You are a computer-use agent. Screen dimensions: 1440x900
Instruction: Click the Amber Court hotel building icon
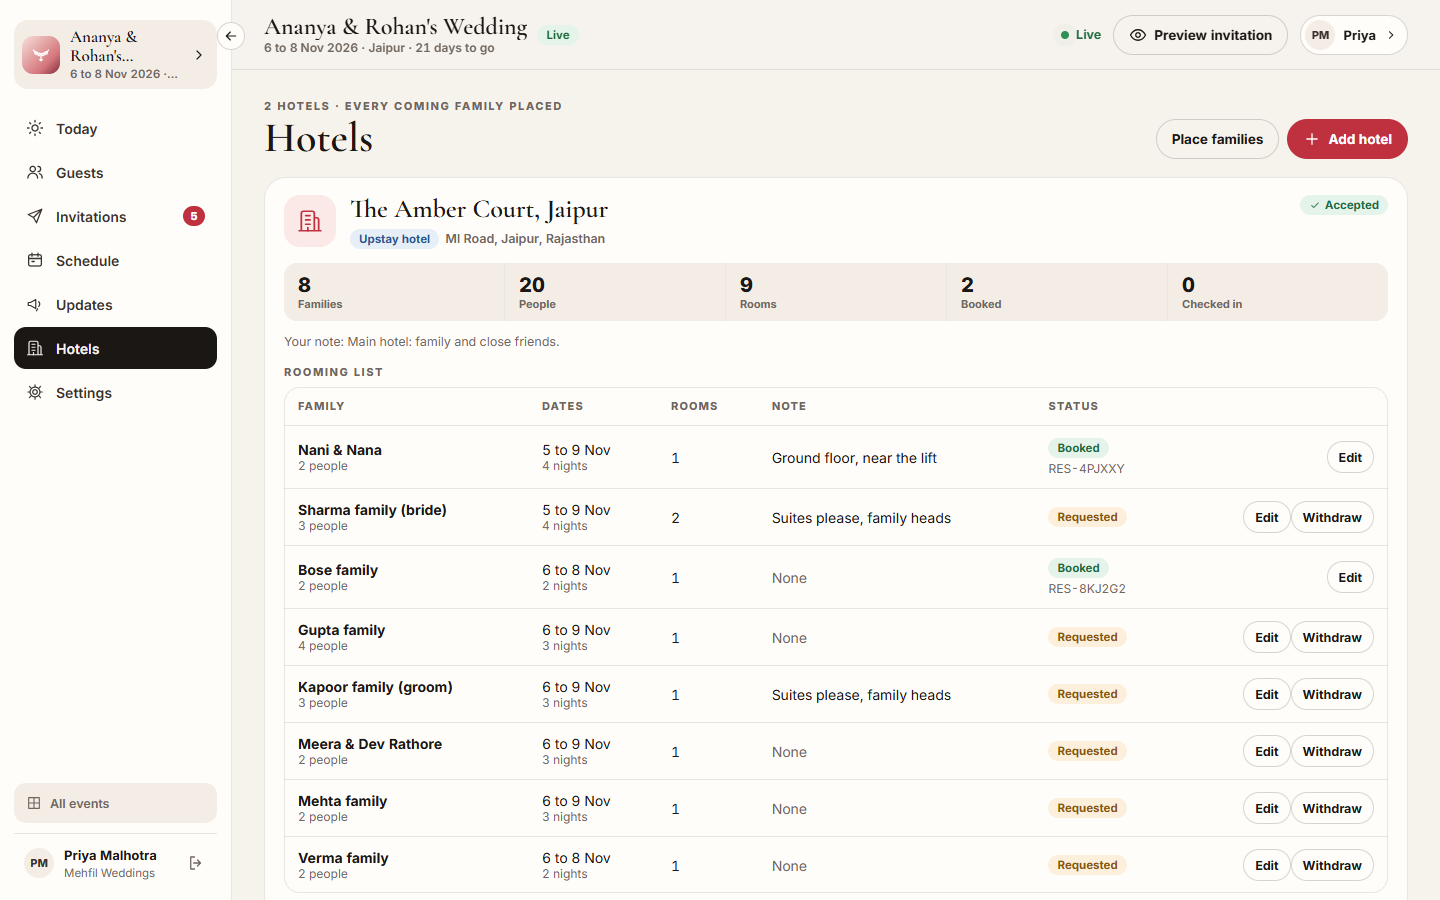[x=310, y=221]
